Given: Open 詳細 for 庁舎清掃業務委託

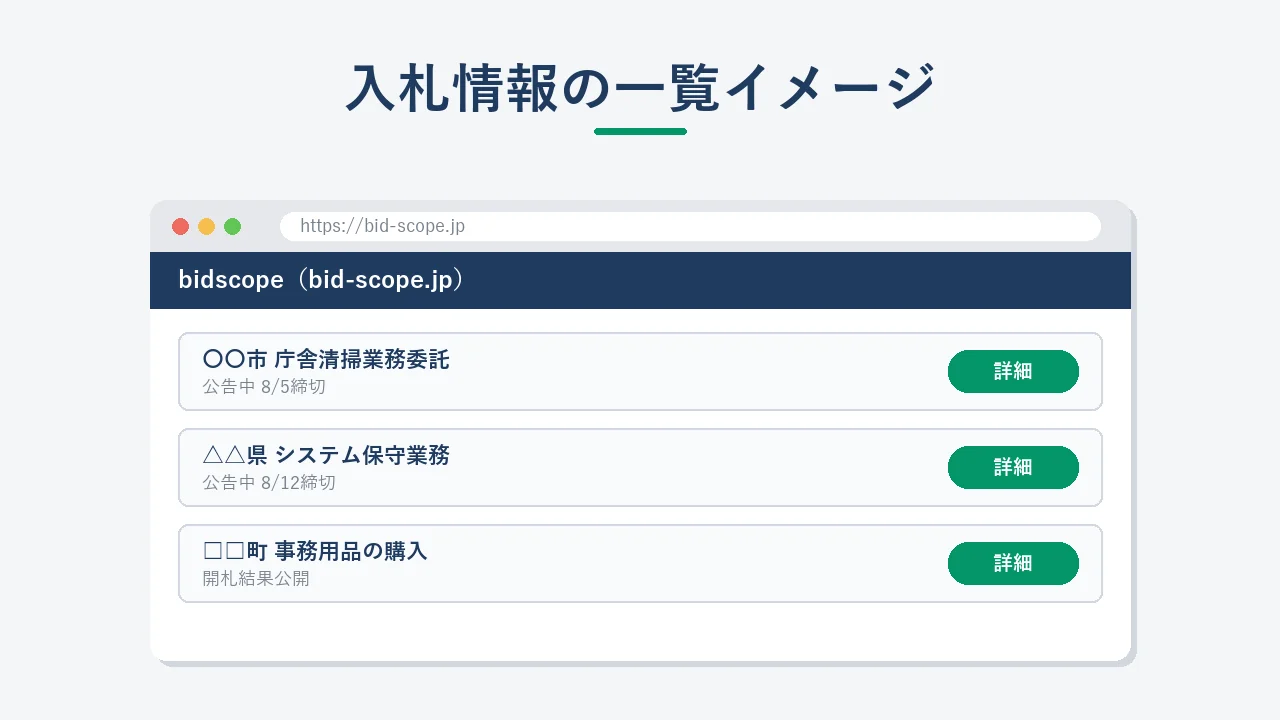Looking at the screenshot, I should tap(1013, 371).
